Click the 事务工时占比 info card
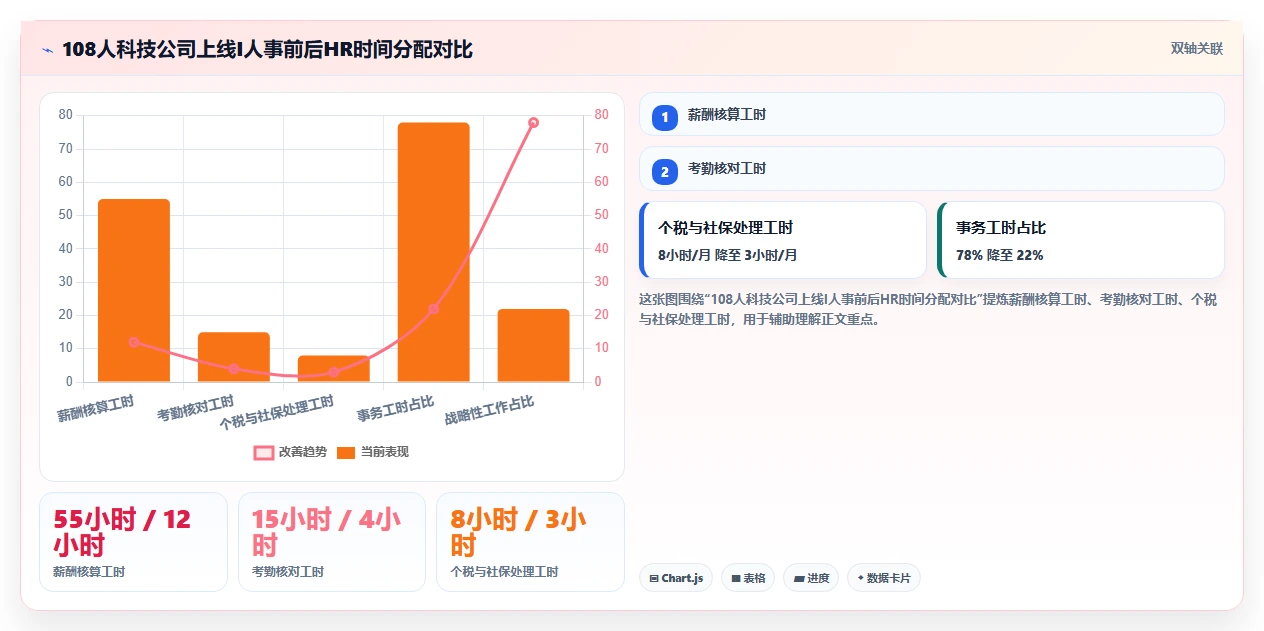 1081,240
